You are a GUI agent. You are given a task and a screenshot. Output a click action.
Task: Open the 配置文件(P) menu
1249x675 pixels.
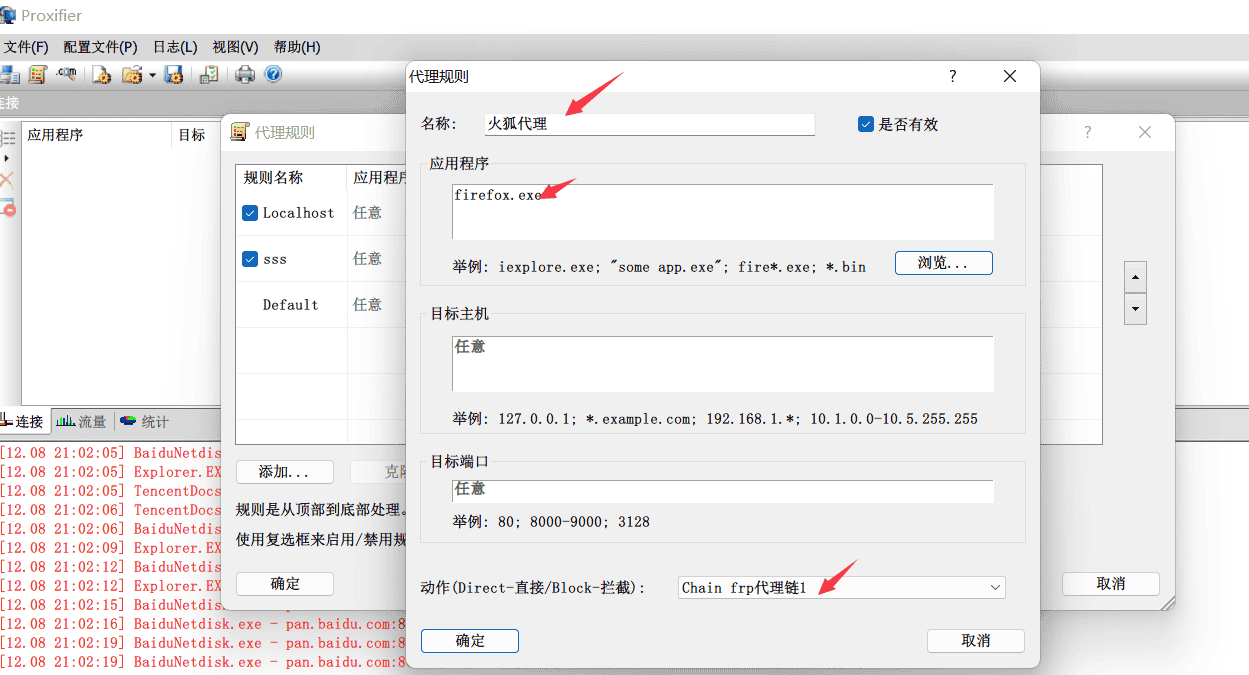click(x=100, y=47)
